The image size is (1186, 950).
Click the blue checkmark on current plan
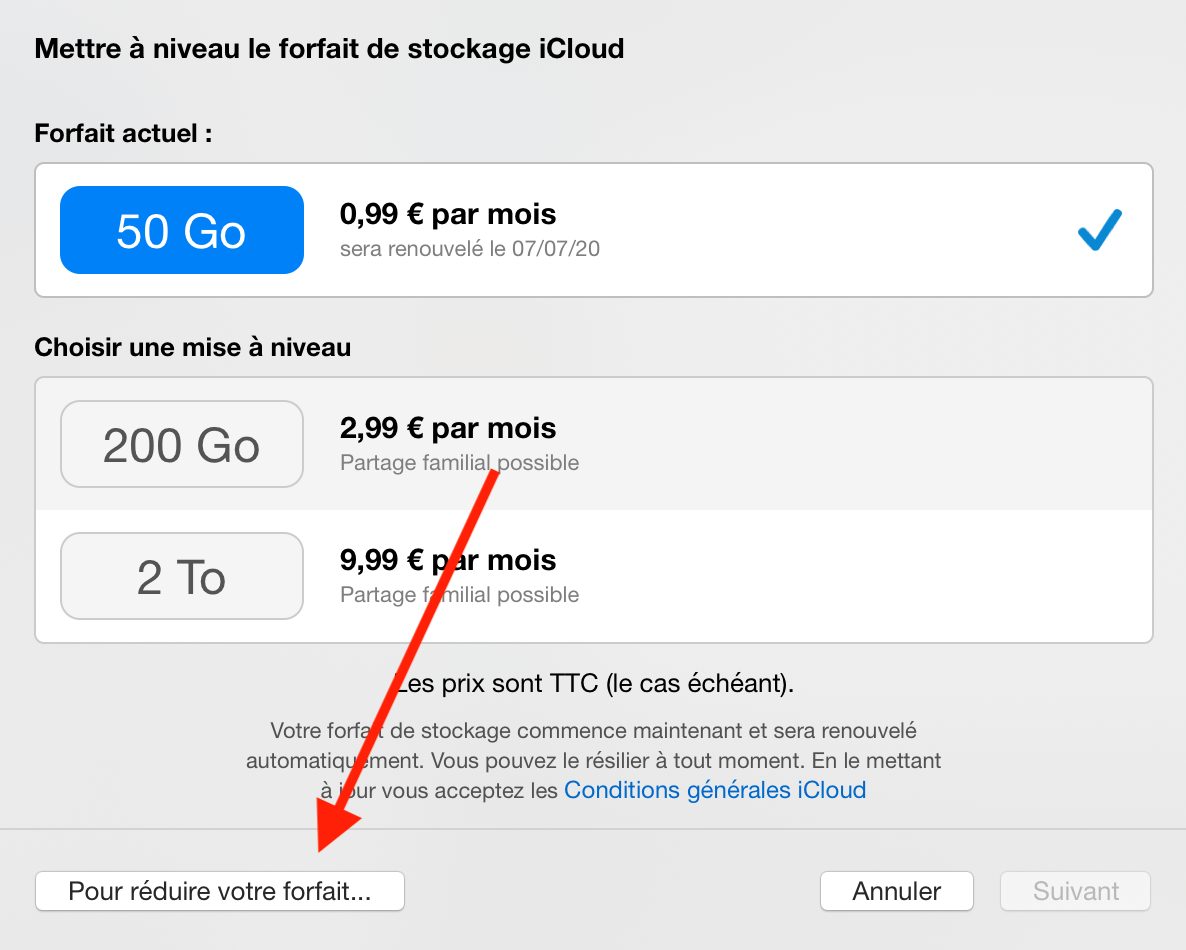pyautogui.click(x=1099, y=230)
